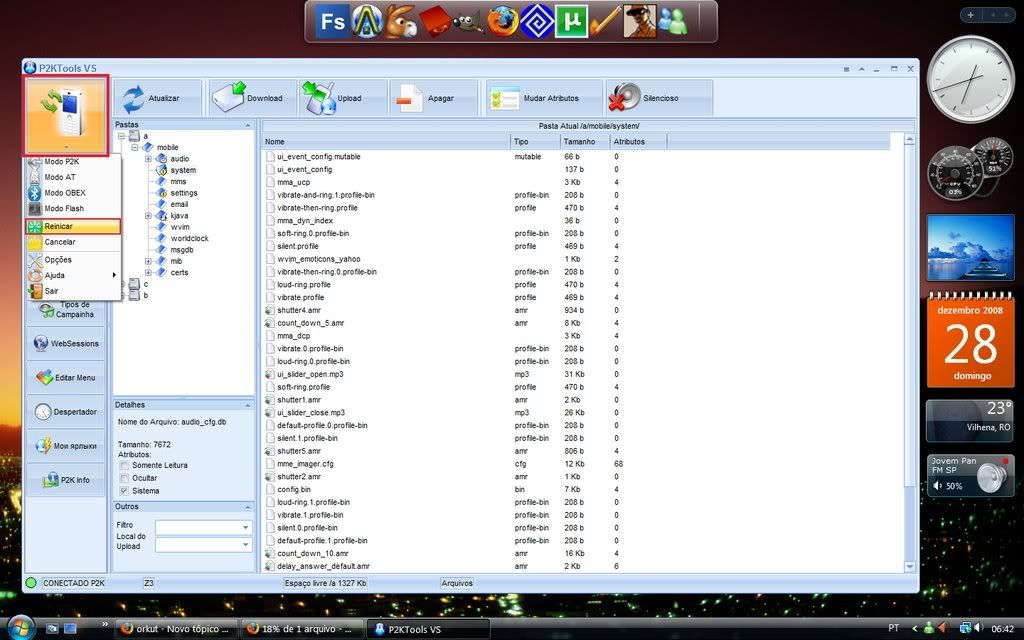This screenshot has height=640, width=1024.
Task: Open WebSessions in the sidebar
Action: pyautogui.click(x=66, y=344)
